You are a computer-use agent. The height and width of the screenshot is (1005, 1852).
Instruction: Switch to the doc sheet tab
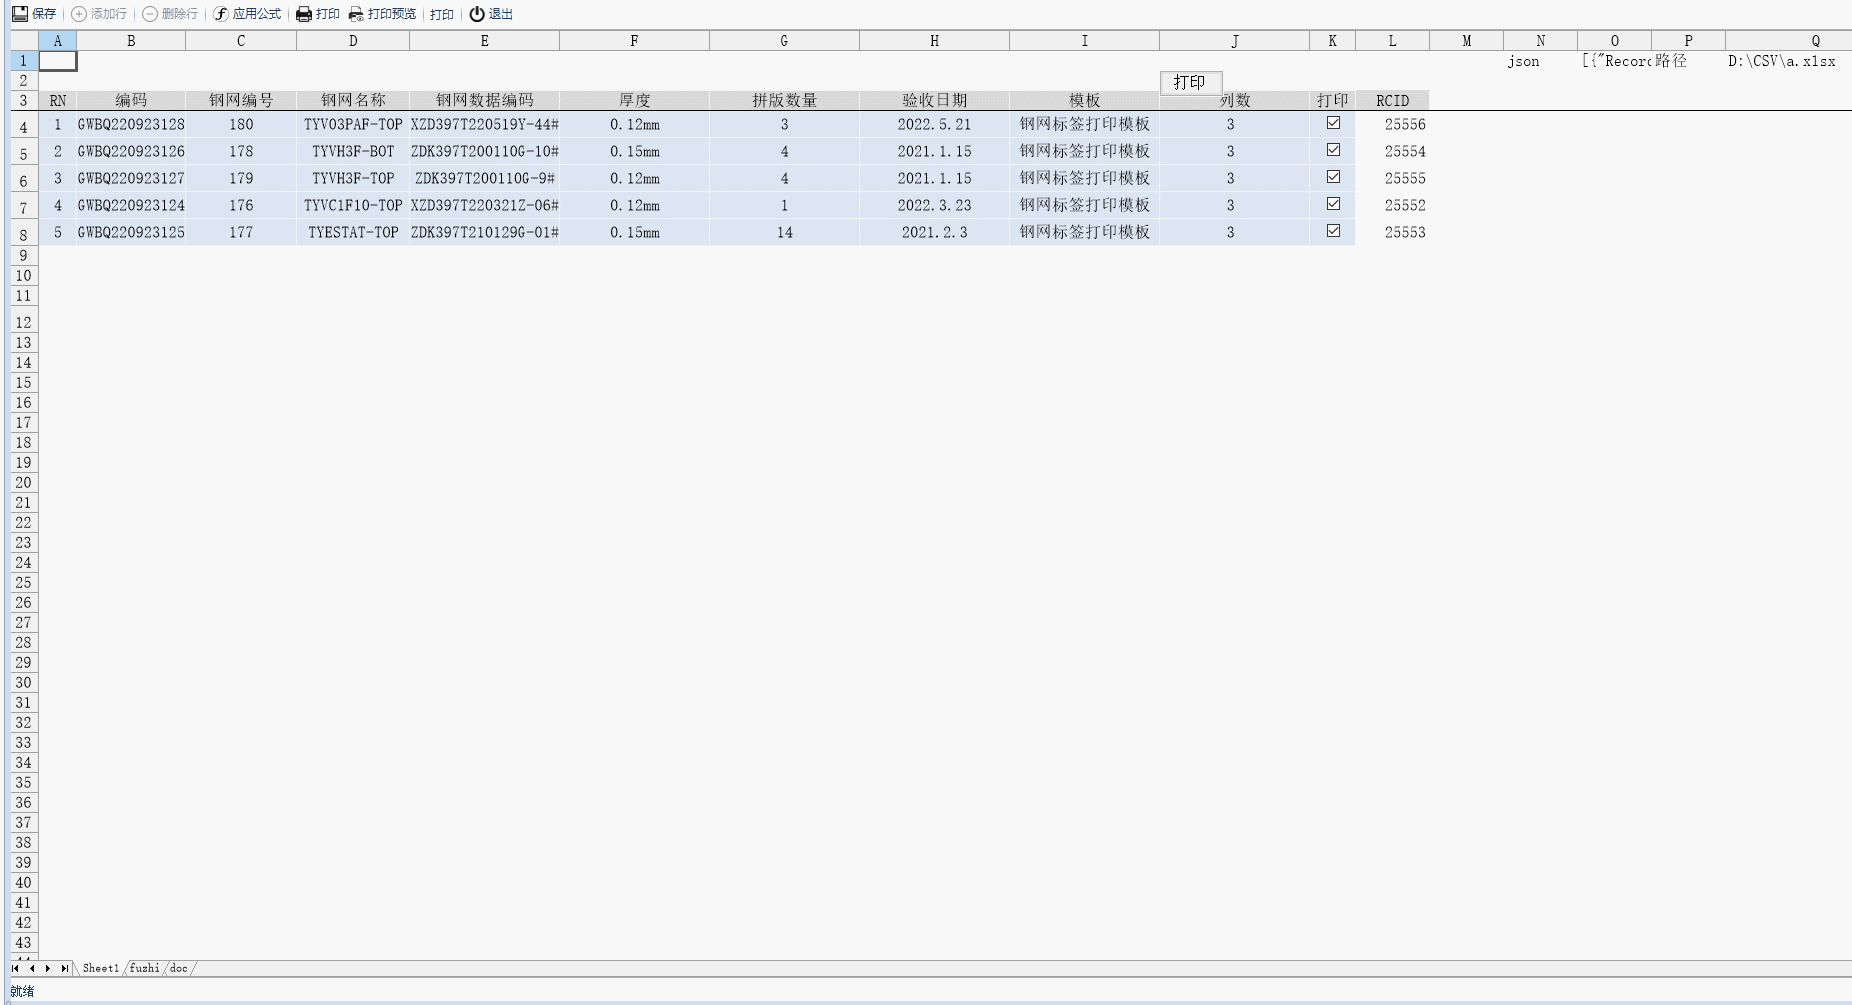pos(179,968)
